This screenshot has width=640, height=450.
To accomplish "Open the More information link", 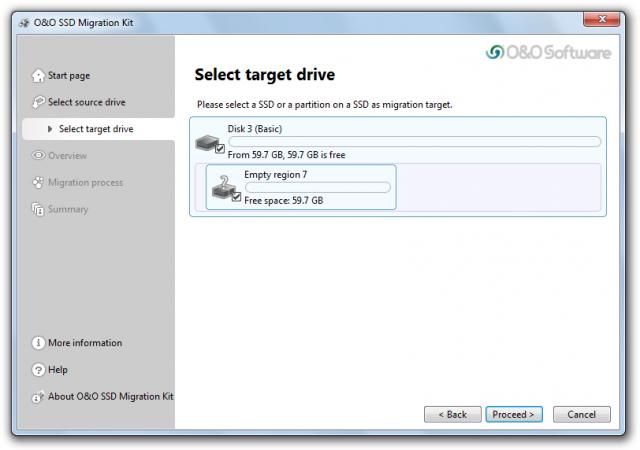I will [x=85, y=343].
